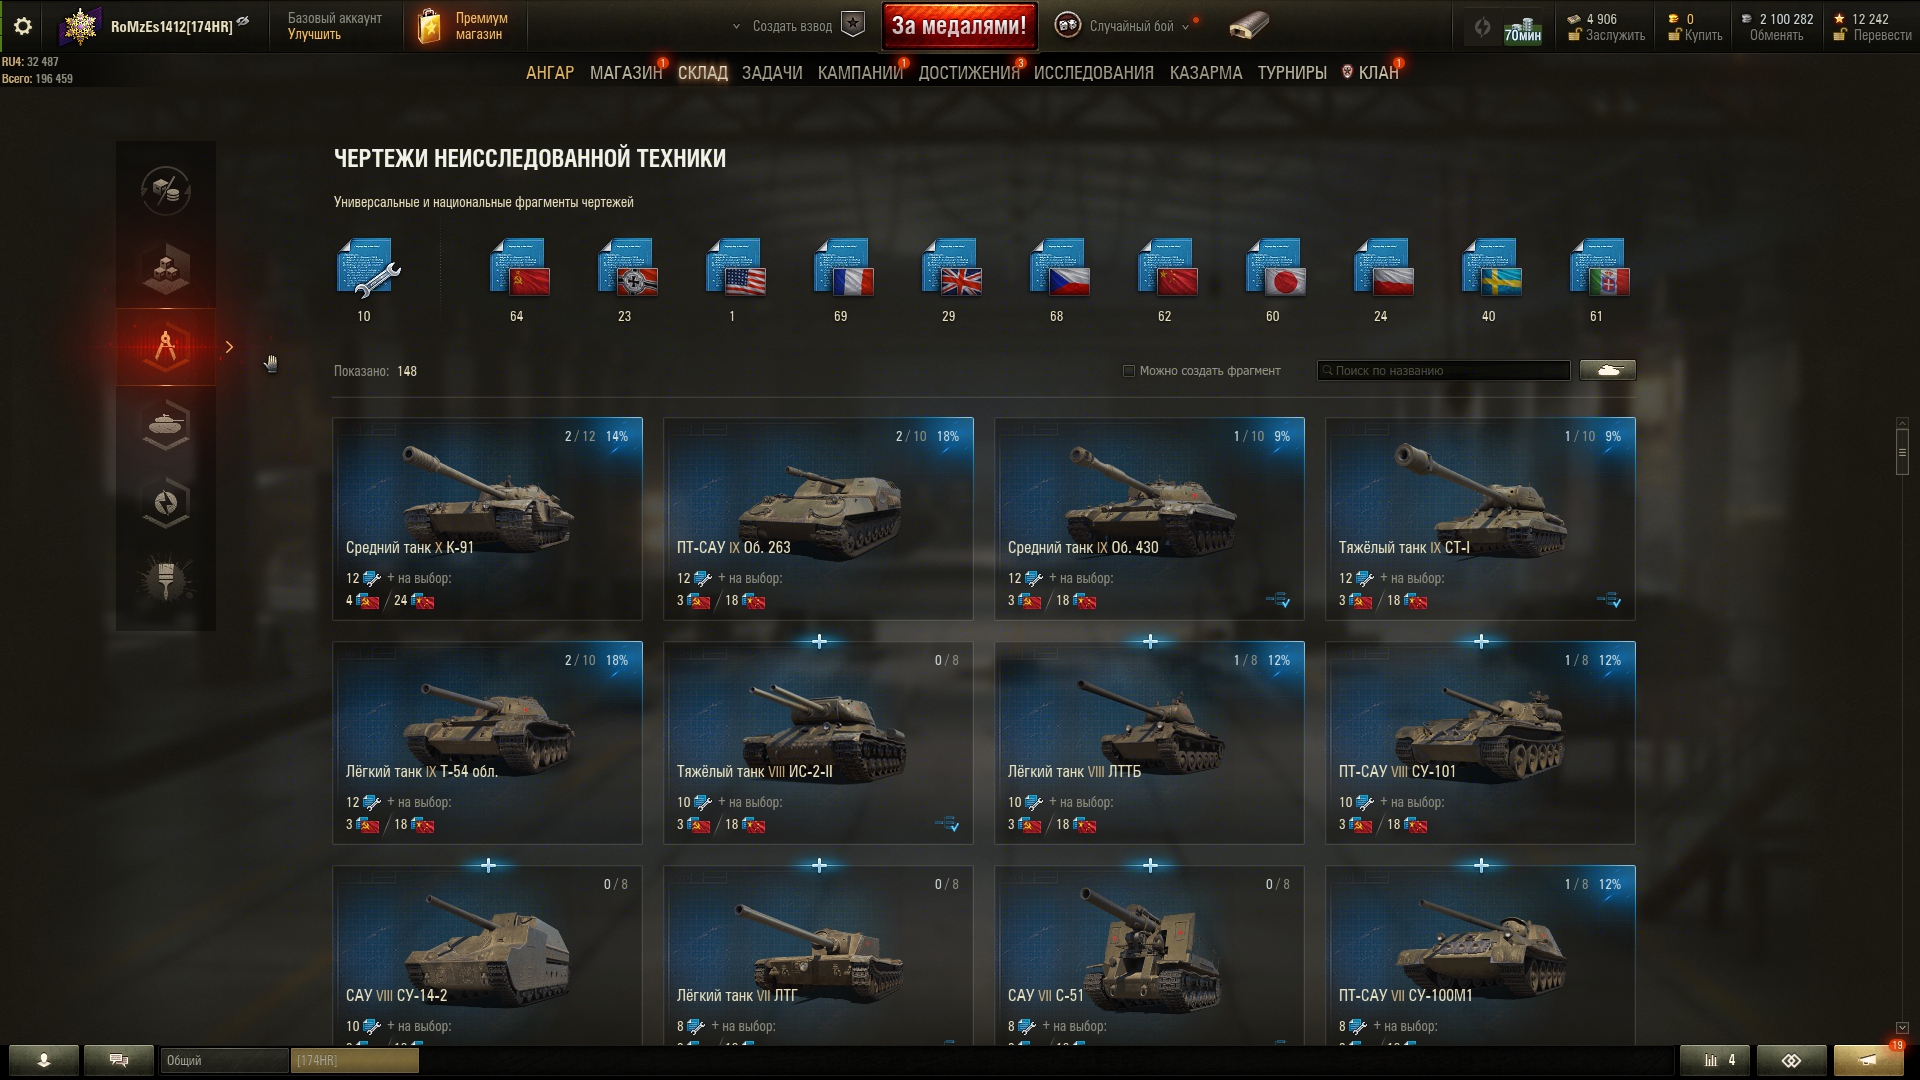Open the settings gear menu
Viewport: 1920px width, 1080px height.
coord(23,27)
